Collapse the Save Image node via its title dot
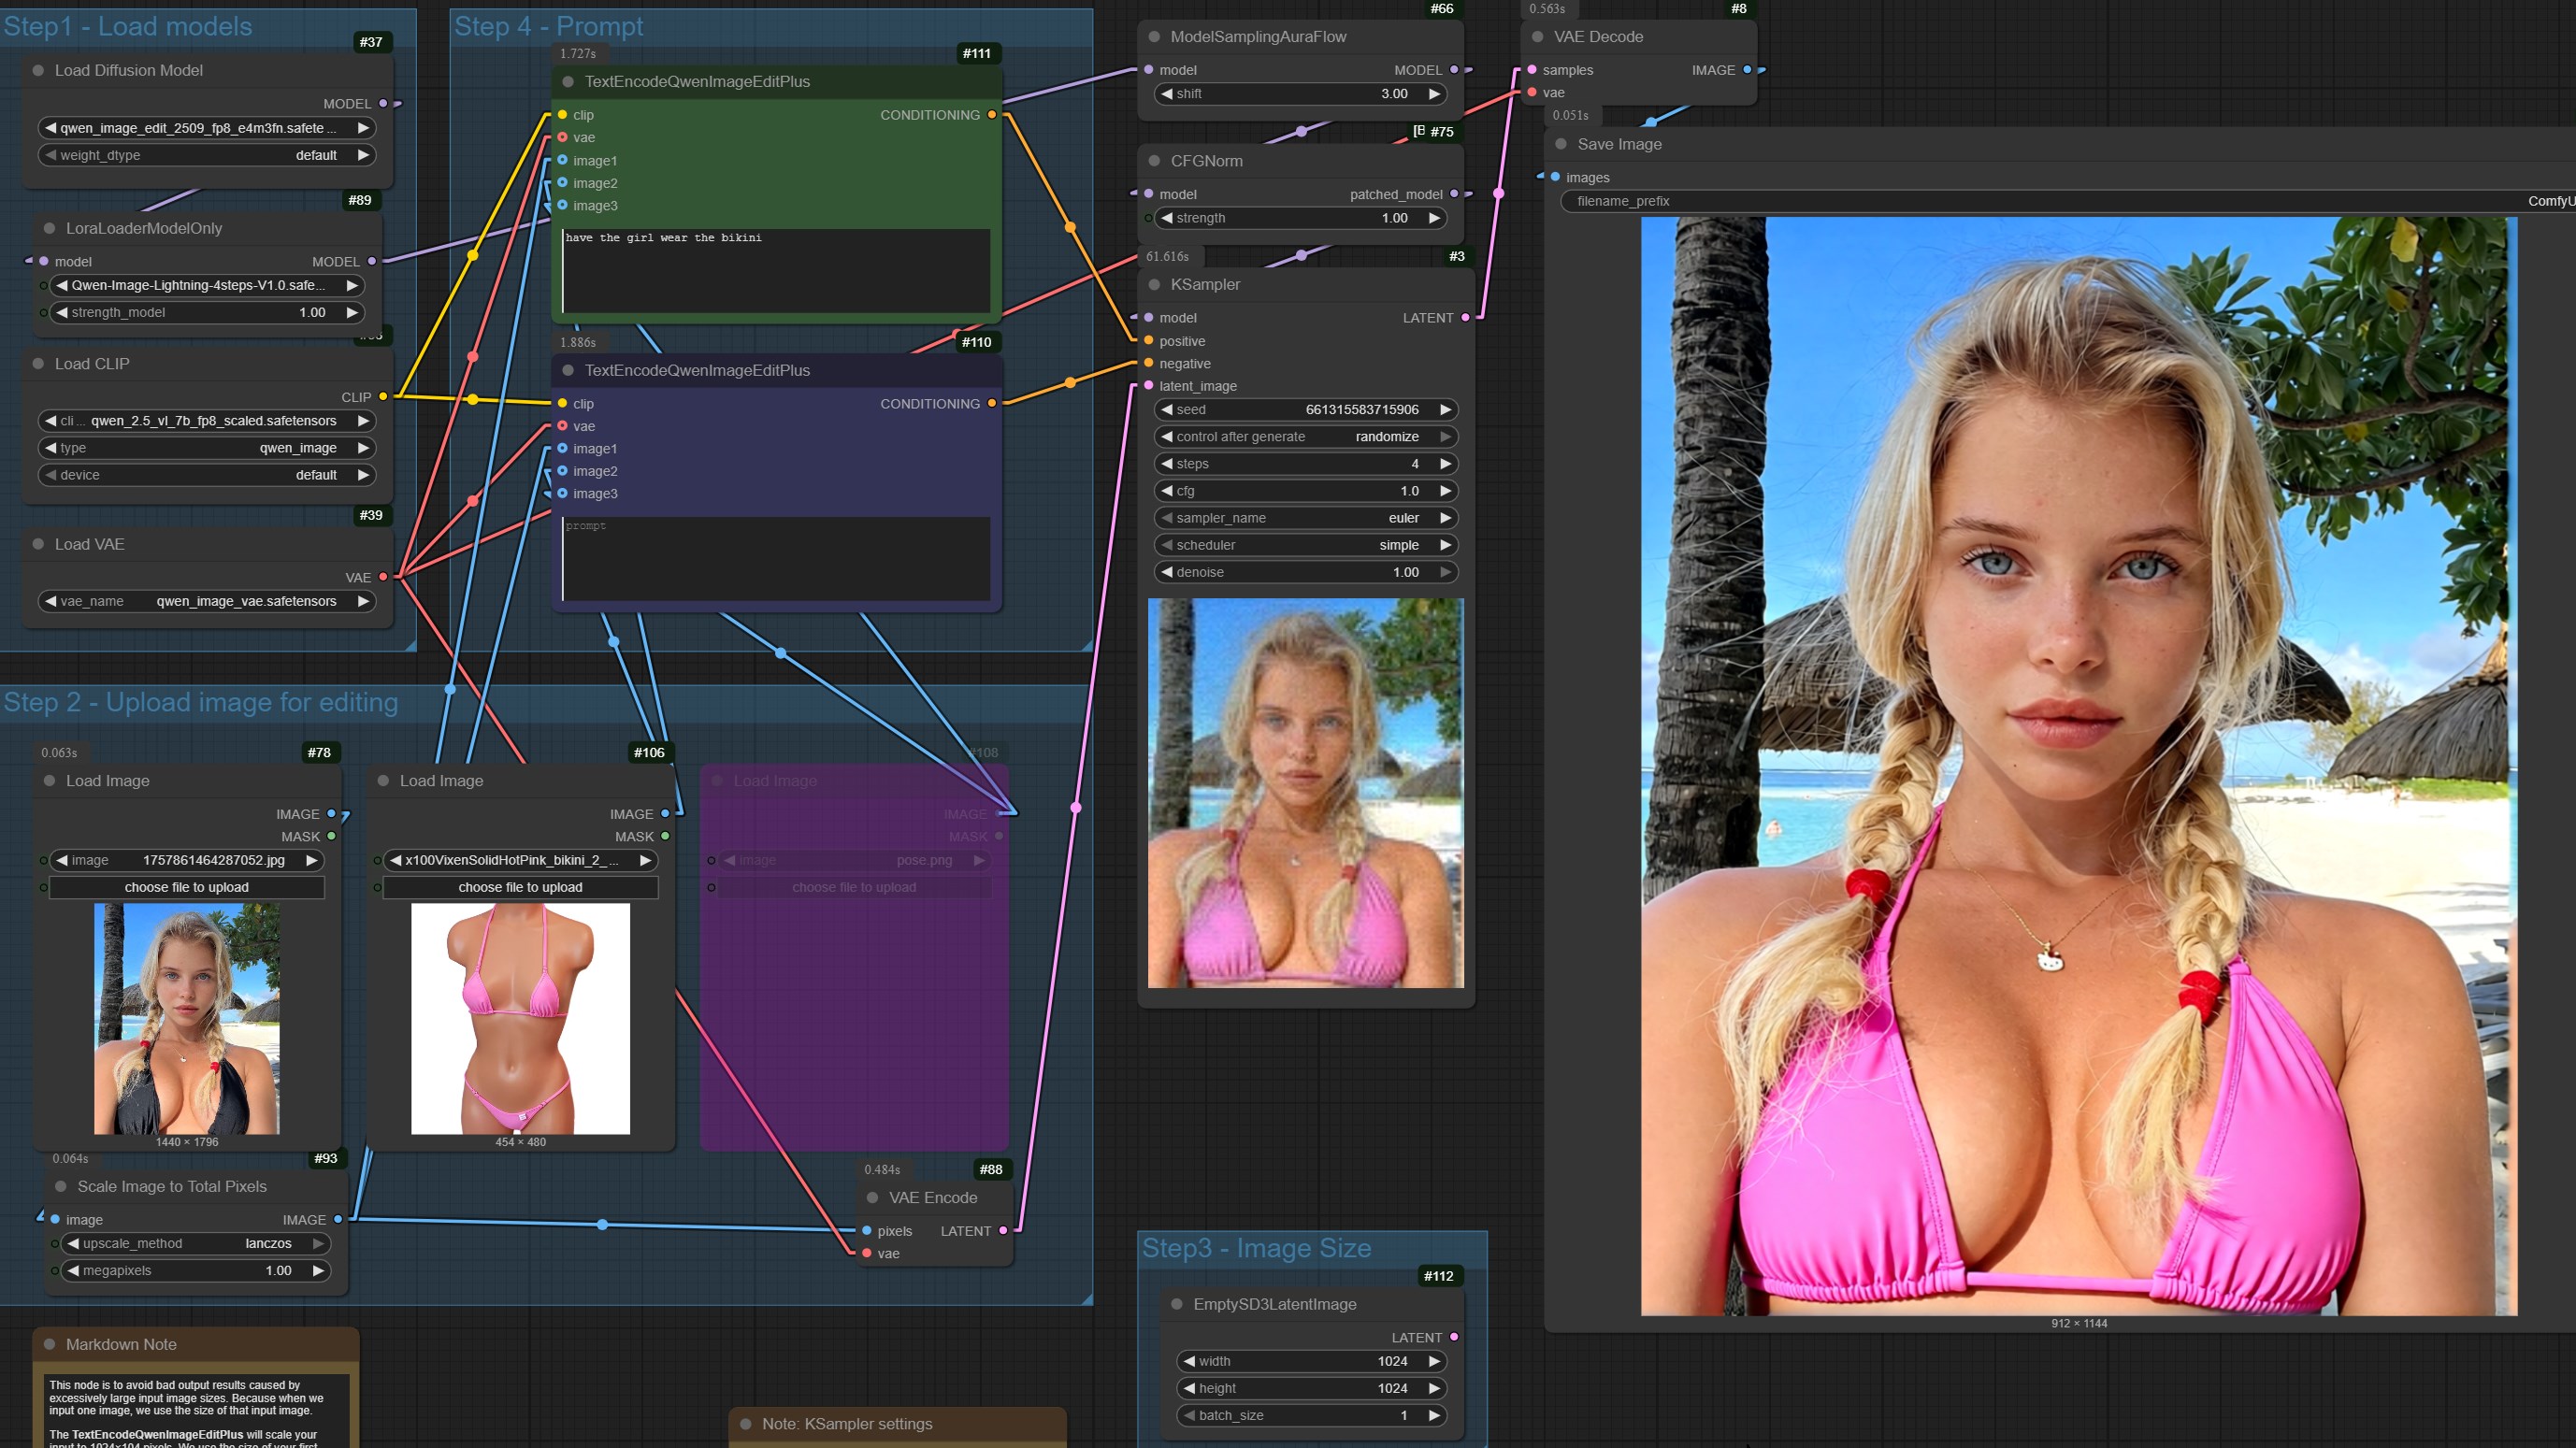The height and width of the screenshot is (1448, 2576). tap(1561, 144)
